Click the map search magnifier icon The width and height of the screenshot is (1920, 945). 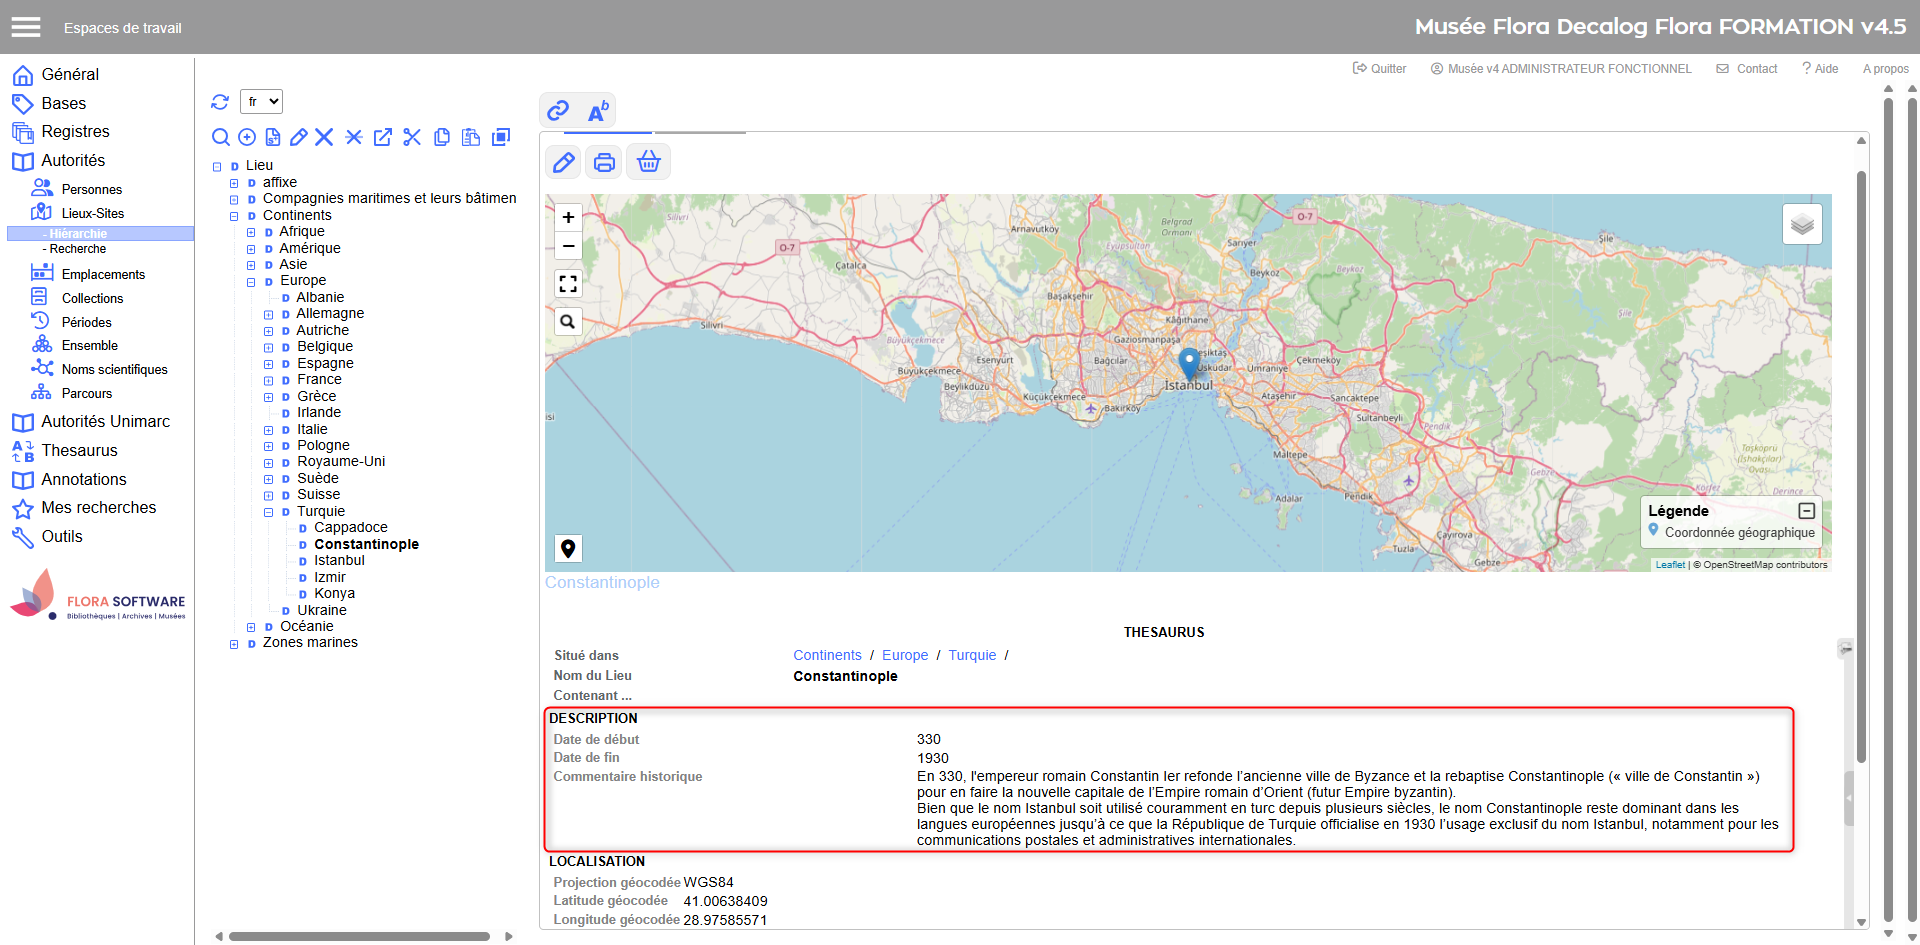(x=568, y=322)
